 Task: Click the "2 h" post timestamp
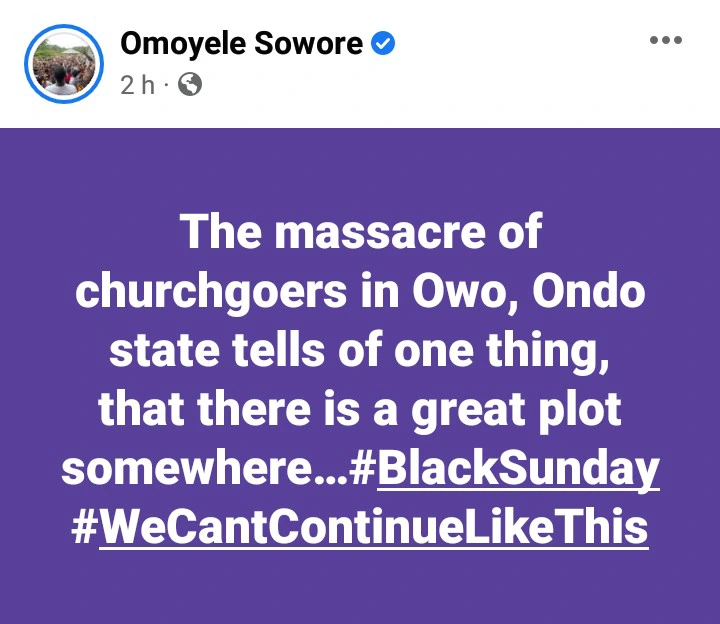(x=137, y=85)
